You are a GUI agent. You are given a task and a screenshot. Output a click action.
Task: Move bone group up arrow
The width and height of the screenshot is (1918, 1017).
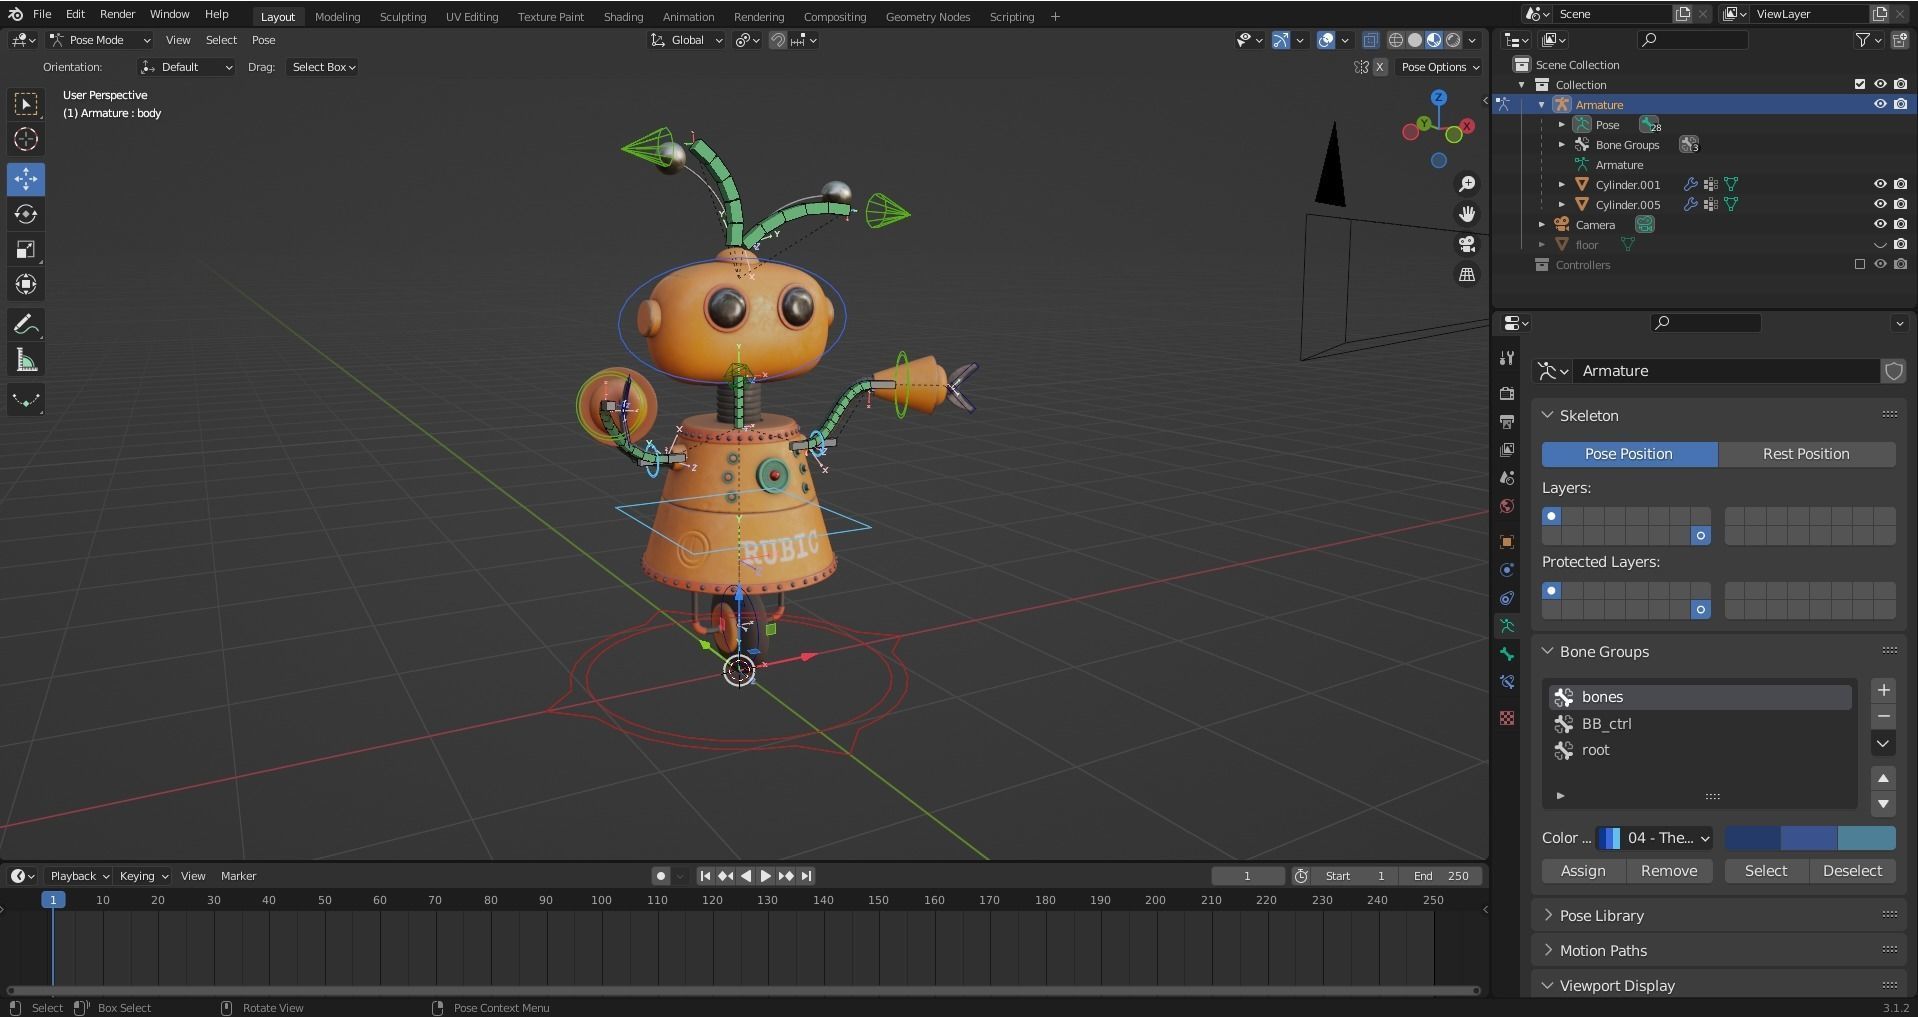(1883, 778)
